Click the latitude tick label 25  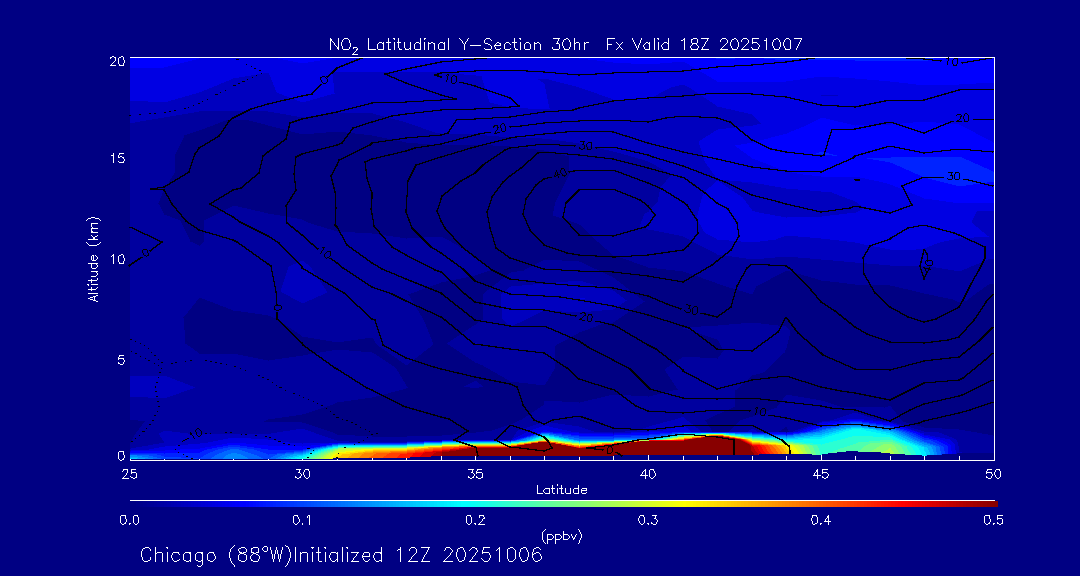click(130, 472)
